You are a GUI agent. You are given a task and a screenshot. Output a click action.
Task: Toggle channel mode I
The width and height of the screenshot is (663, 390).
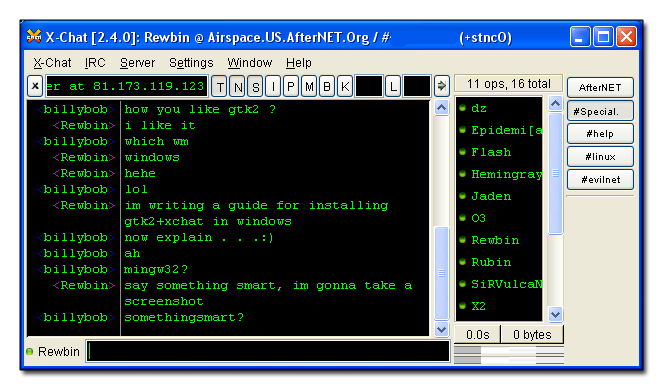274,87
